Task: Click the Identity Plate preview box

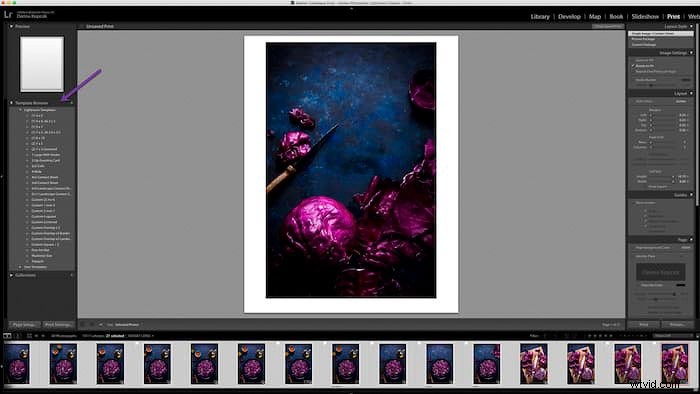Action: [661, 272]
